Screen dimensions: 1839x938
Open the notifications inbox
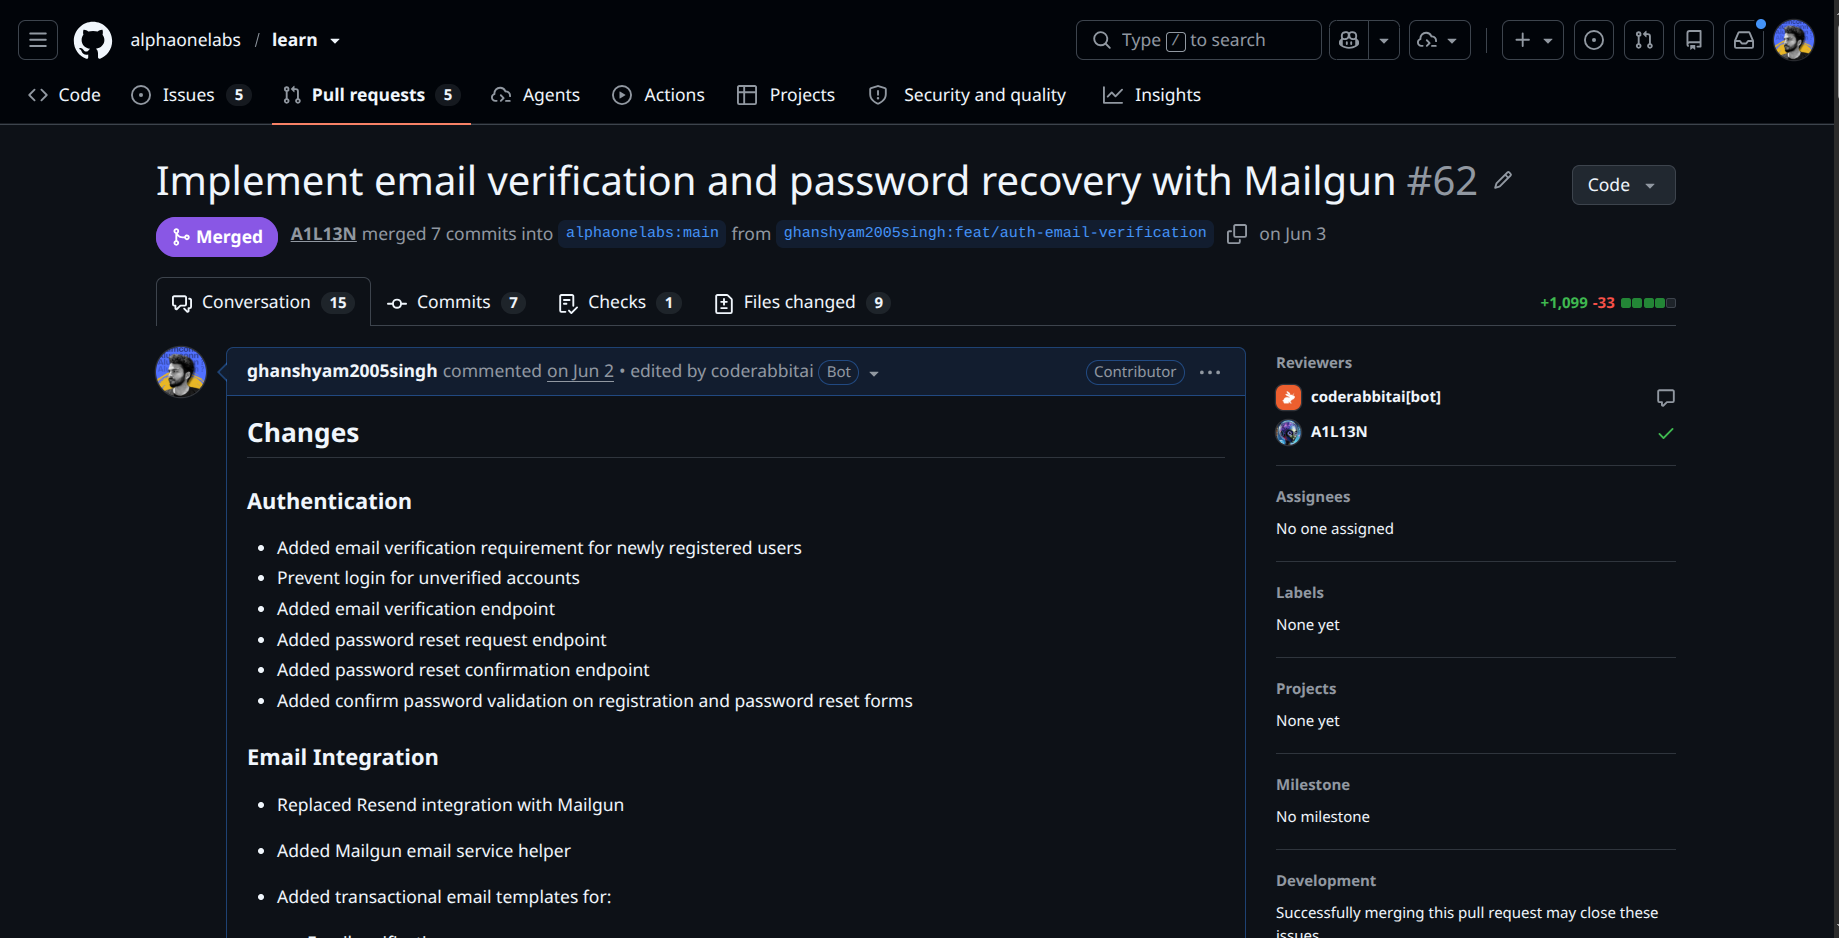(1744, 40)
